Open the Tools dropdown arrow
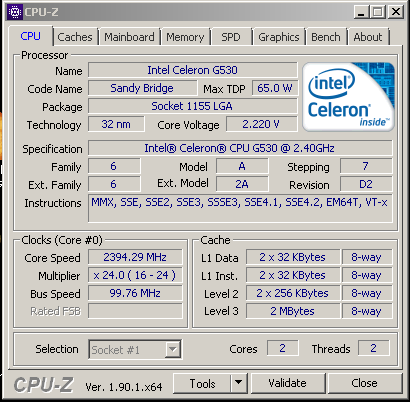This screenshot has width=410, height=402. point(238,383)
